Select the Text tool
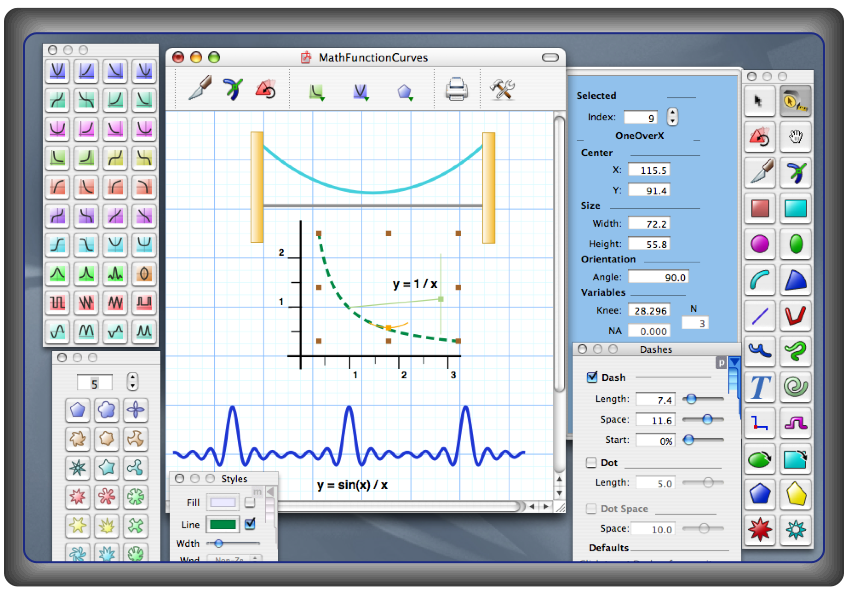Screen dimensions: 850x600 759,387
